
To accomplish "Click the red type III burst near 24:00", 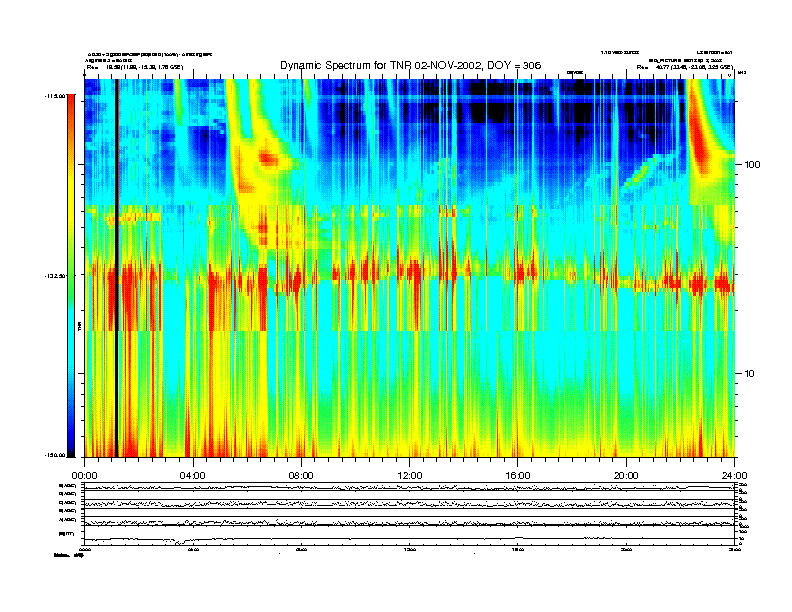I will [x=700, y=134].
